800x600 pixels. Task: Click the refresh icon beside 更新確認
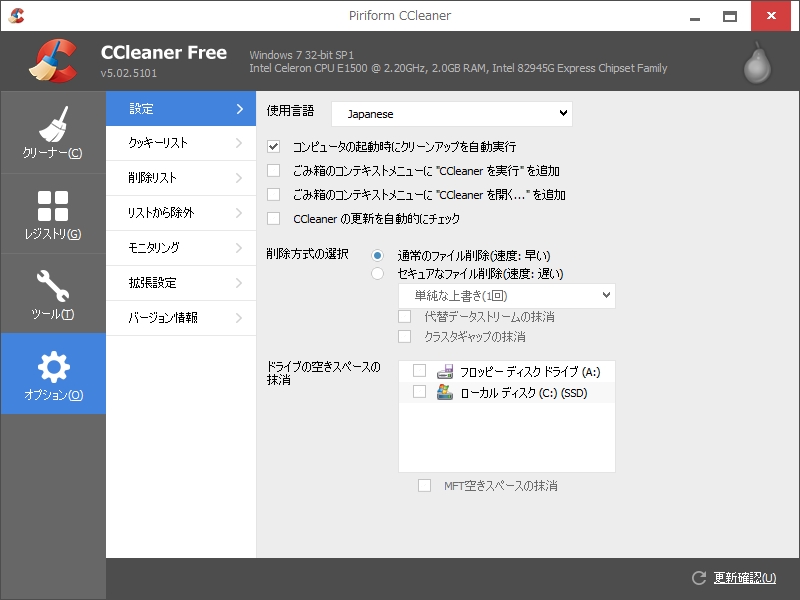click(699, 578)
